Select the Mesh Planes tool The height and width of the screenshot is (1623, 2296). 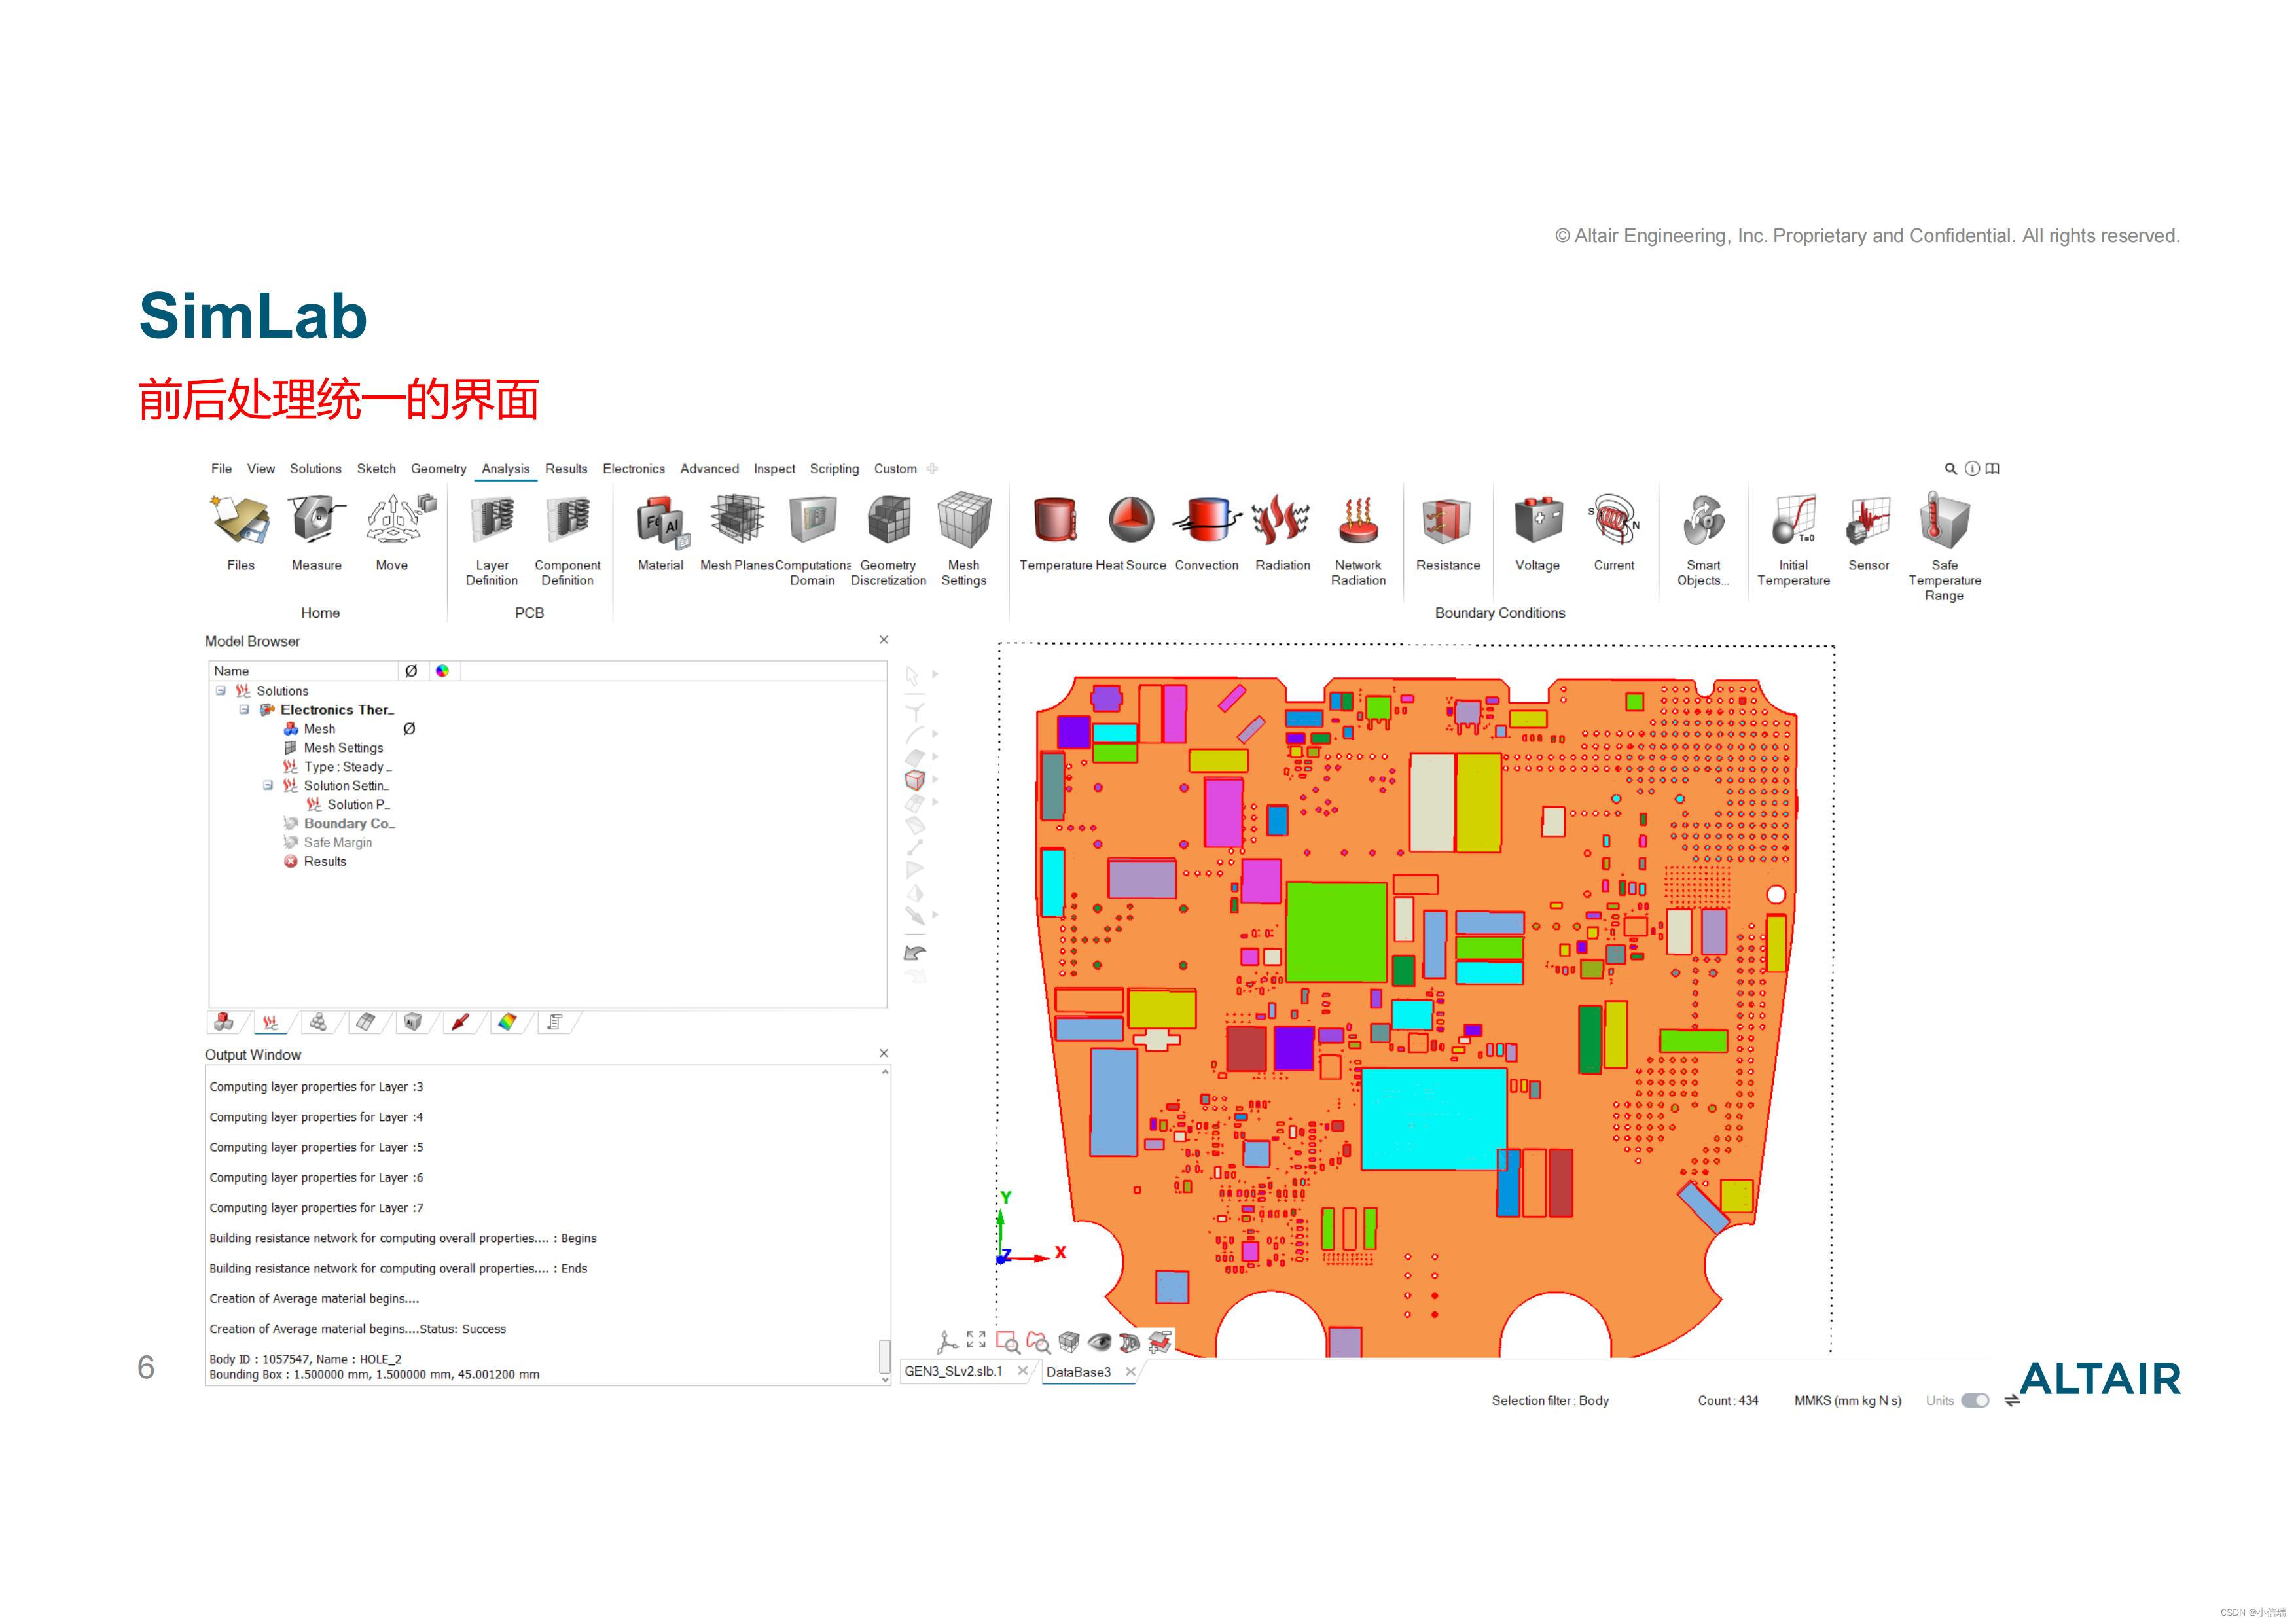pos(737,532)
